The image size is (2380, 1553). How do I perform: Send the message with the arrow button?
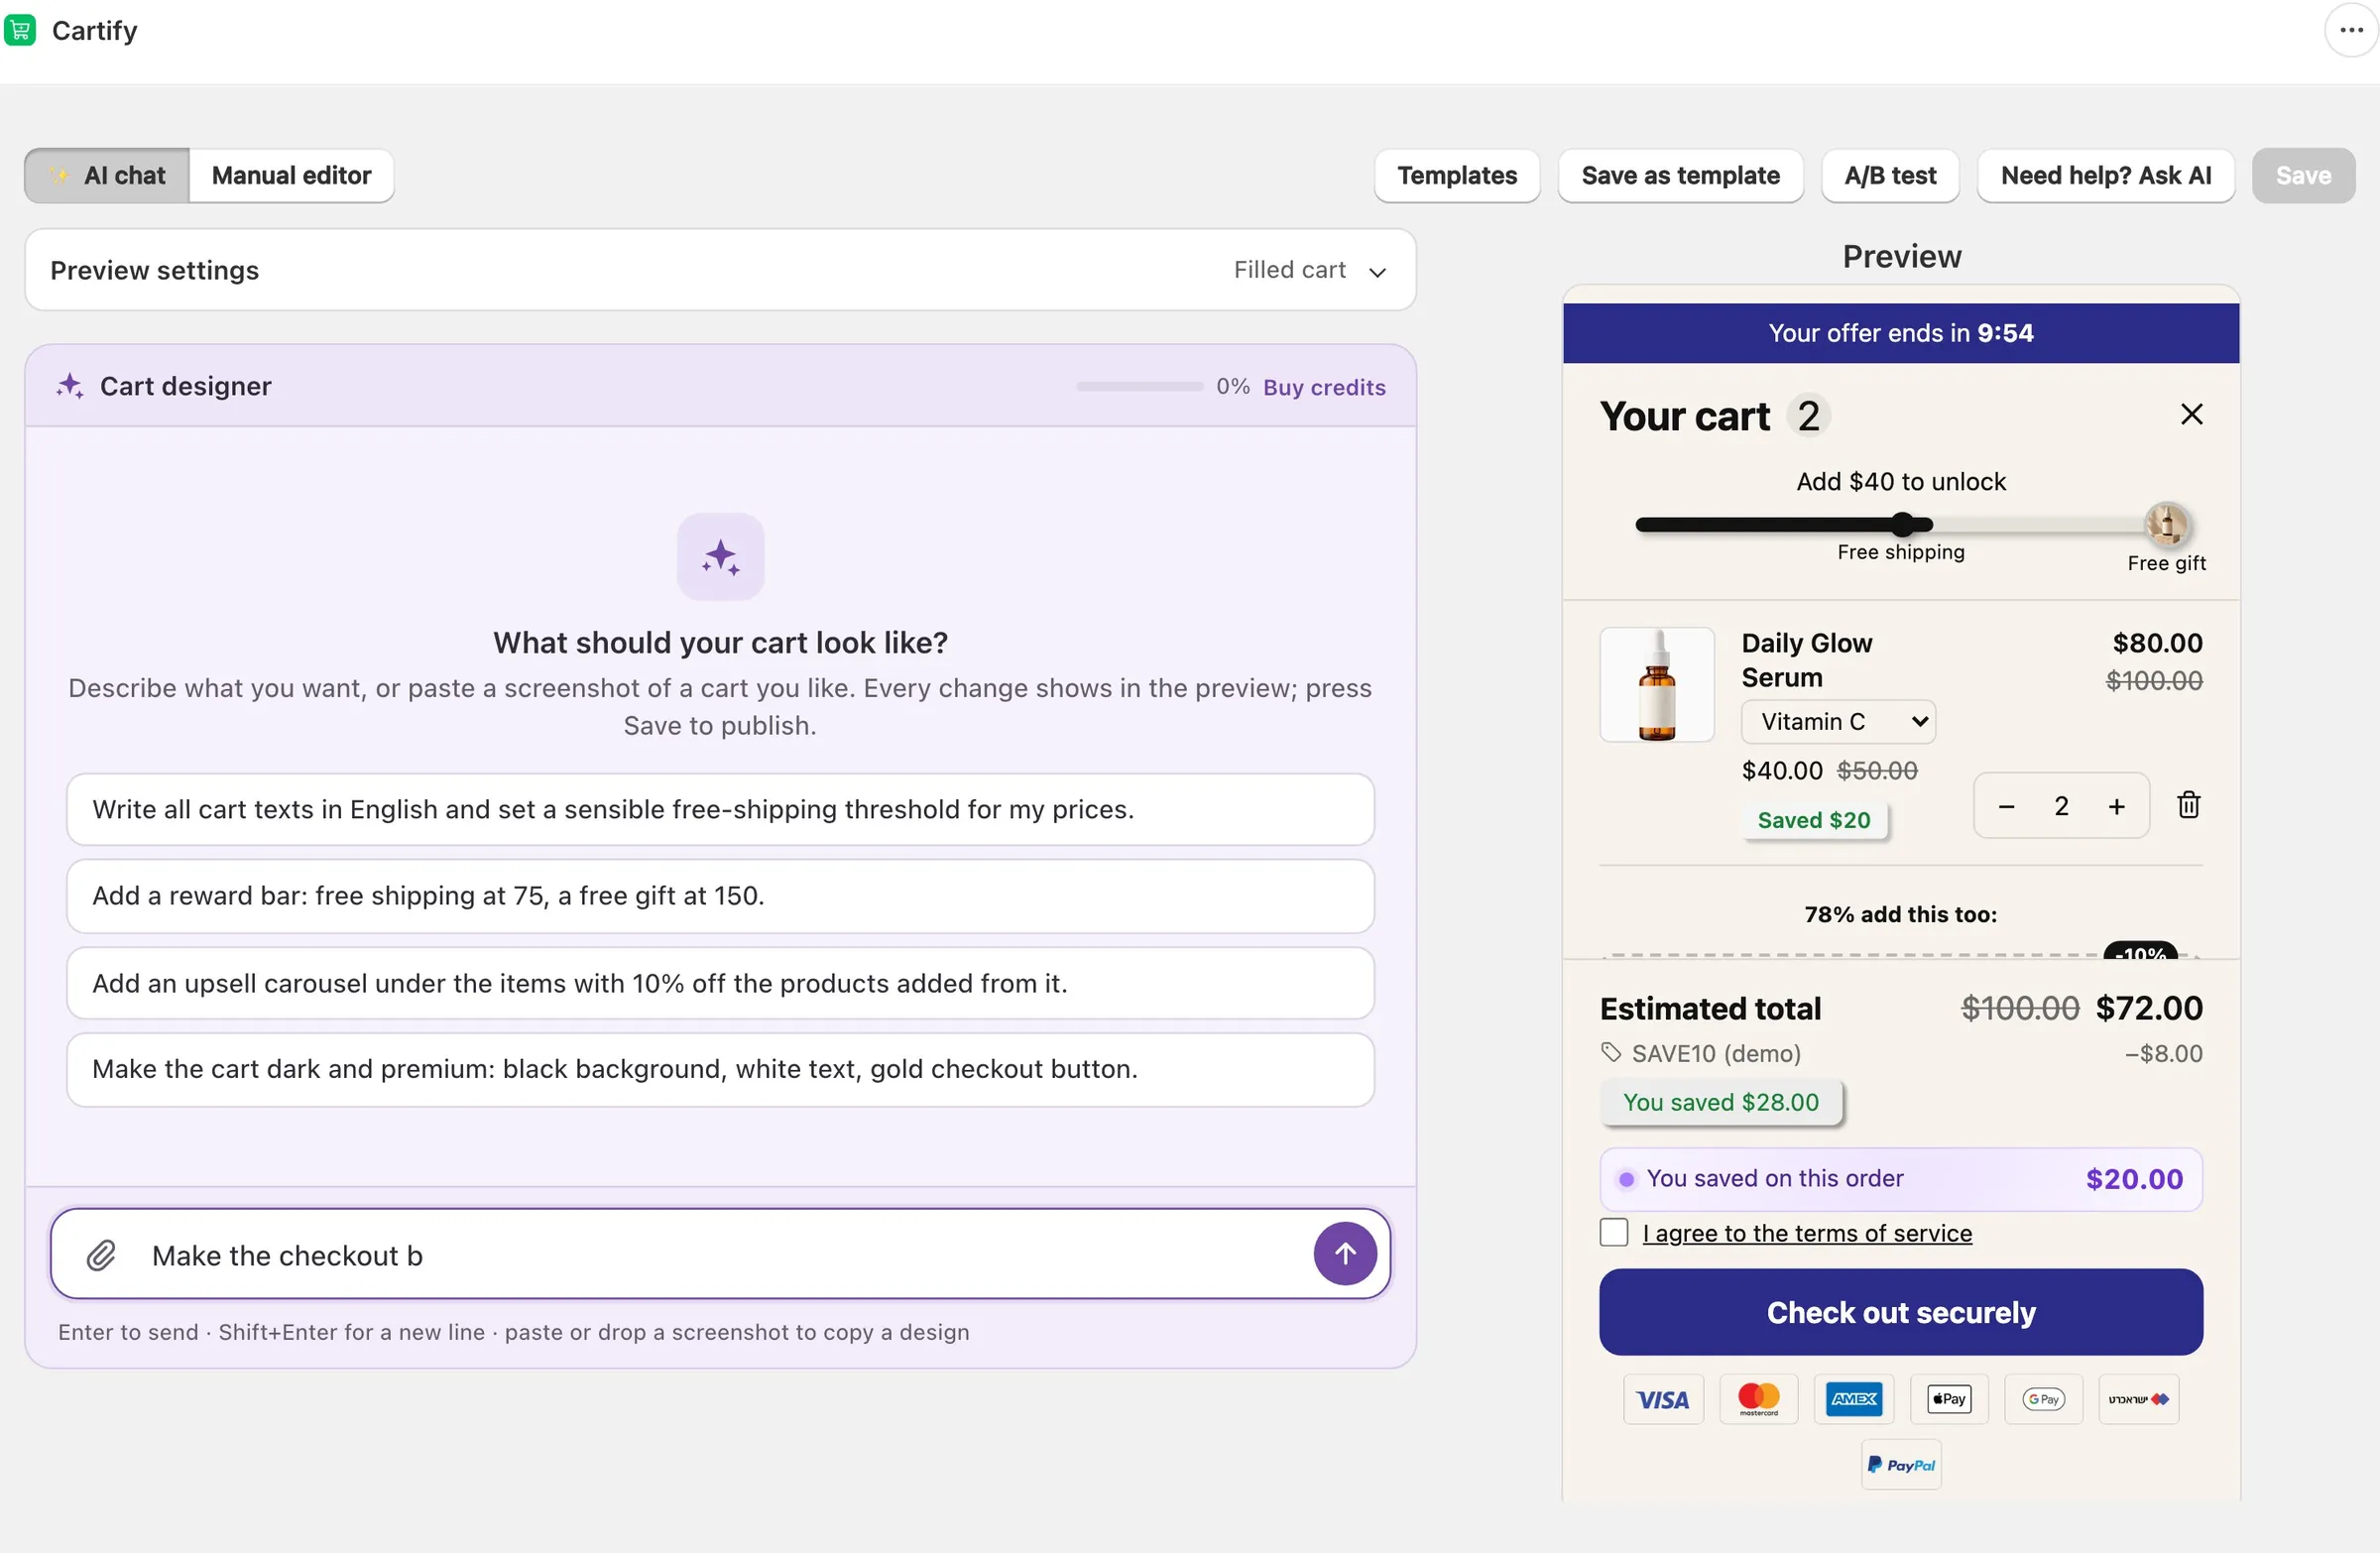click(1345, 1254)
